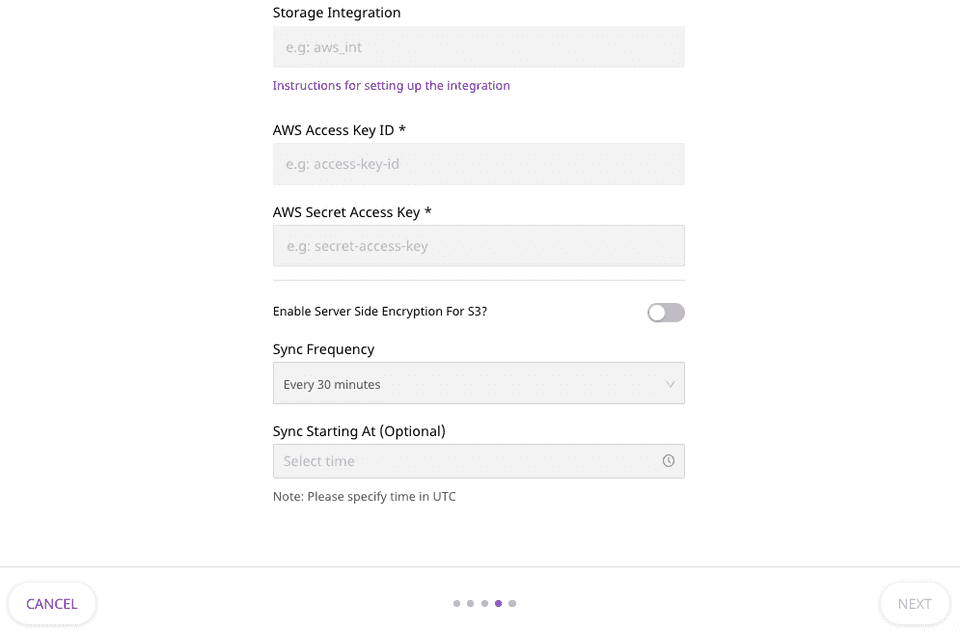
Task: Click the AWS Secret Access Key label
Action: click(x=352, y=212)
